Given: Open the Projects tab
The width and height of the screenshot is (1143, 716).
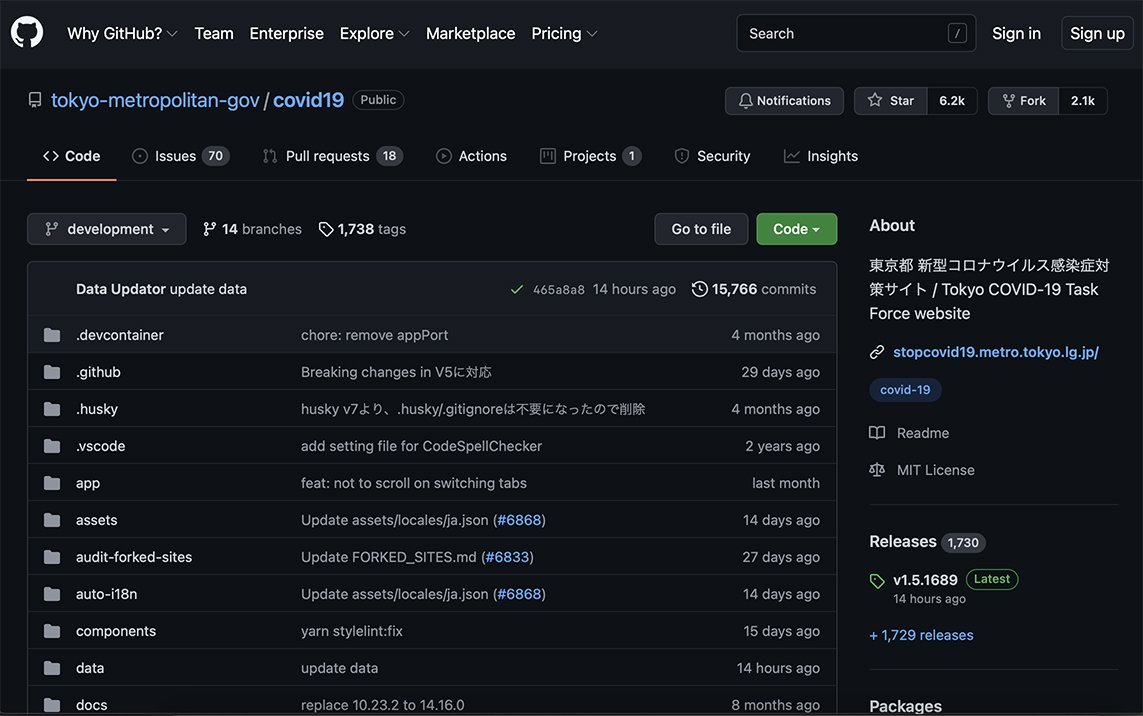Looking at the screenshot, I should click(x=590, y=156).
